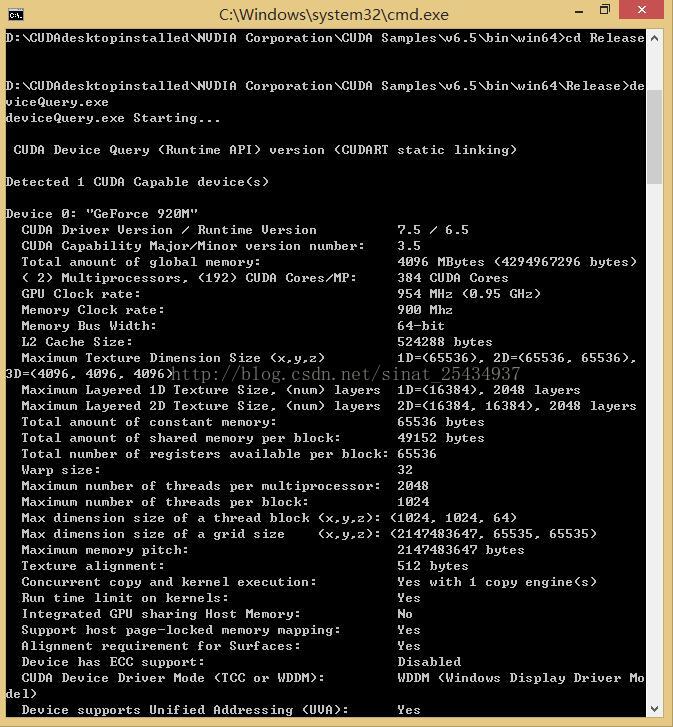Click the empty scrollbar track below thumb

point(654,440)
